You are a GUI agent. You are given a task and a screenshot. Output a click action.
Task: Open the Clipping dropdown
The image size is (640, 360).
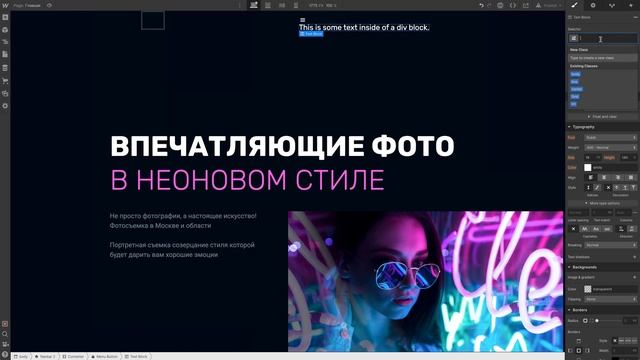610,299
